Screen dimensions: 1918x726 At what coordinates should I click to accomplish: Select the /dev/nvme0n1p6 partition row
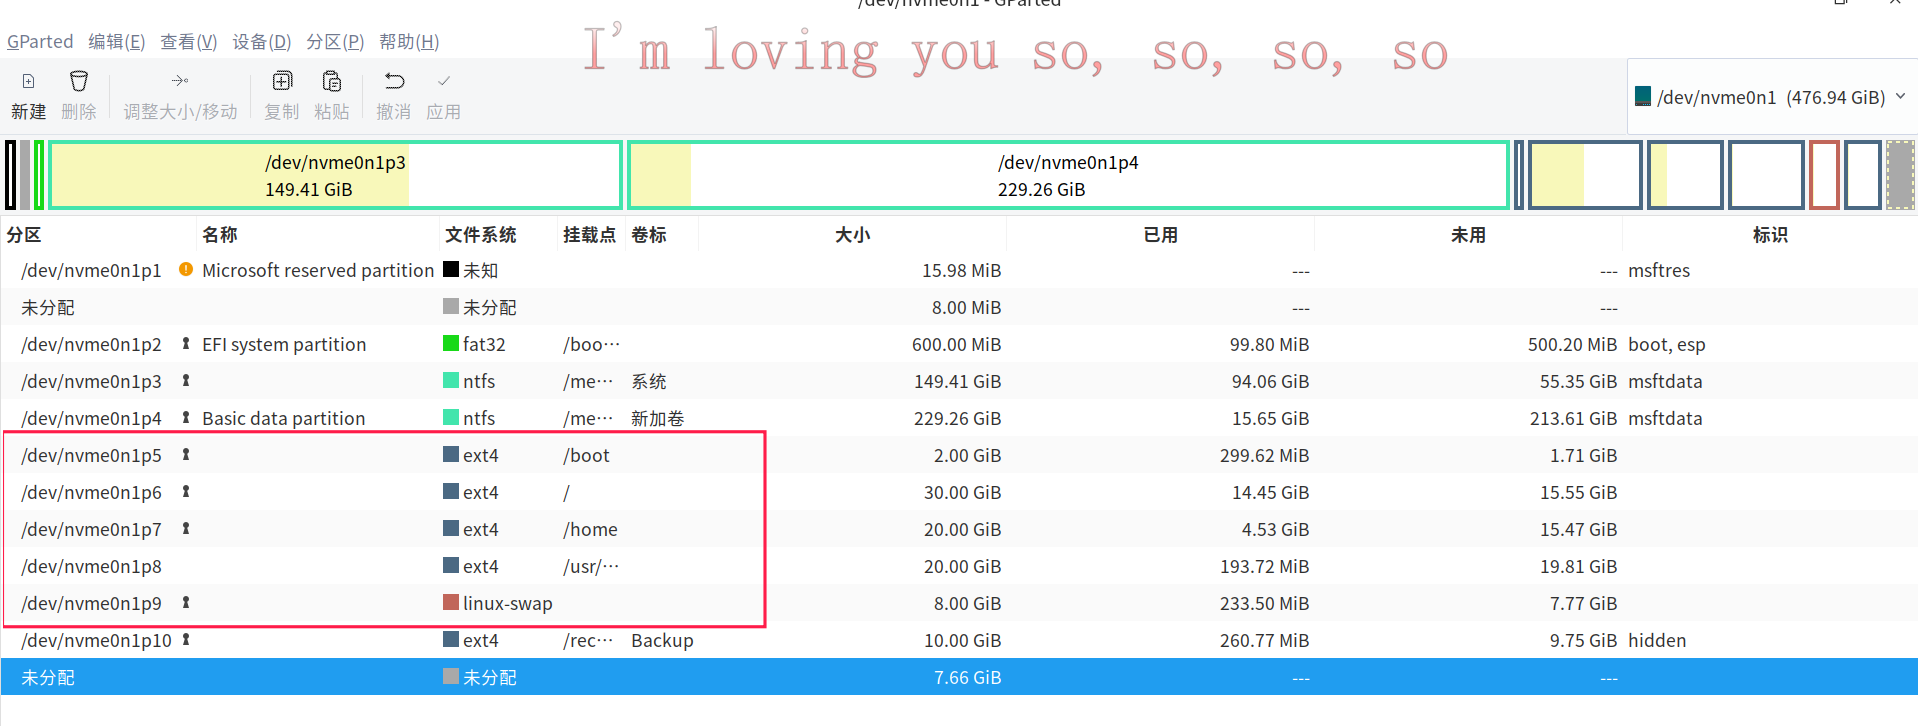[959, 492]
